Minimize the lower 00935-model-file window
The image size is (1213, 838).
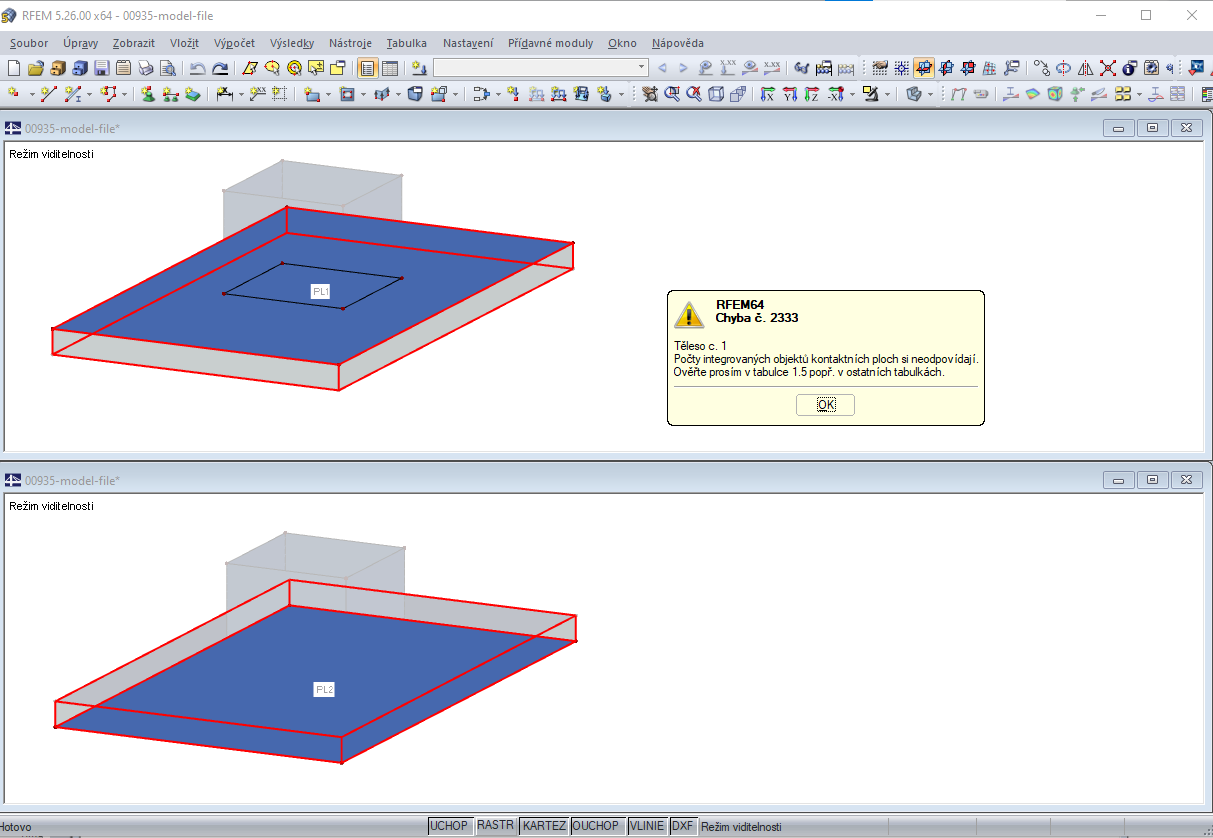[x=1118, y=480]
